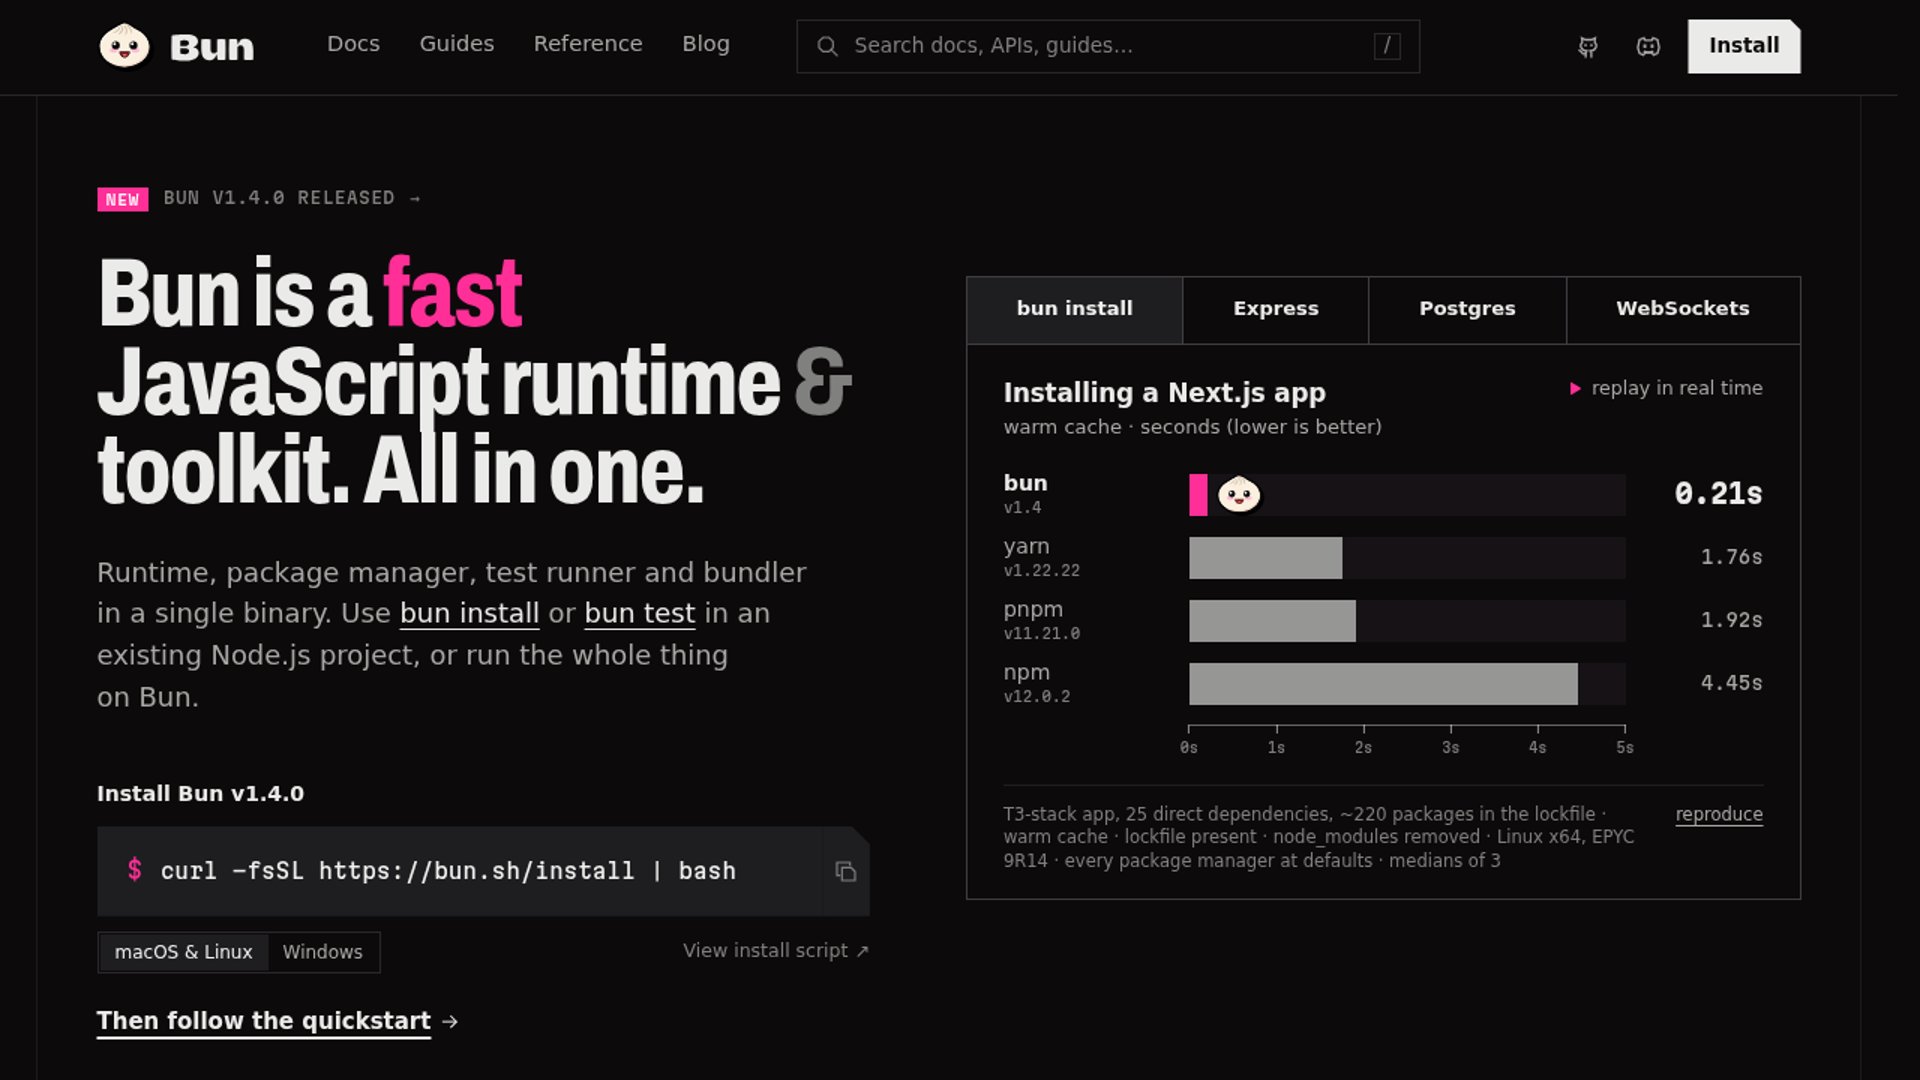Click the yarn v1.22.22 label
This screenshot has height=1080, width=1920.
pos(1041,557)
